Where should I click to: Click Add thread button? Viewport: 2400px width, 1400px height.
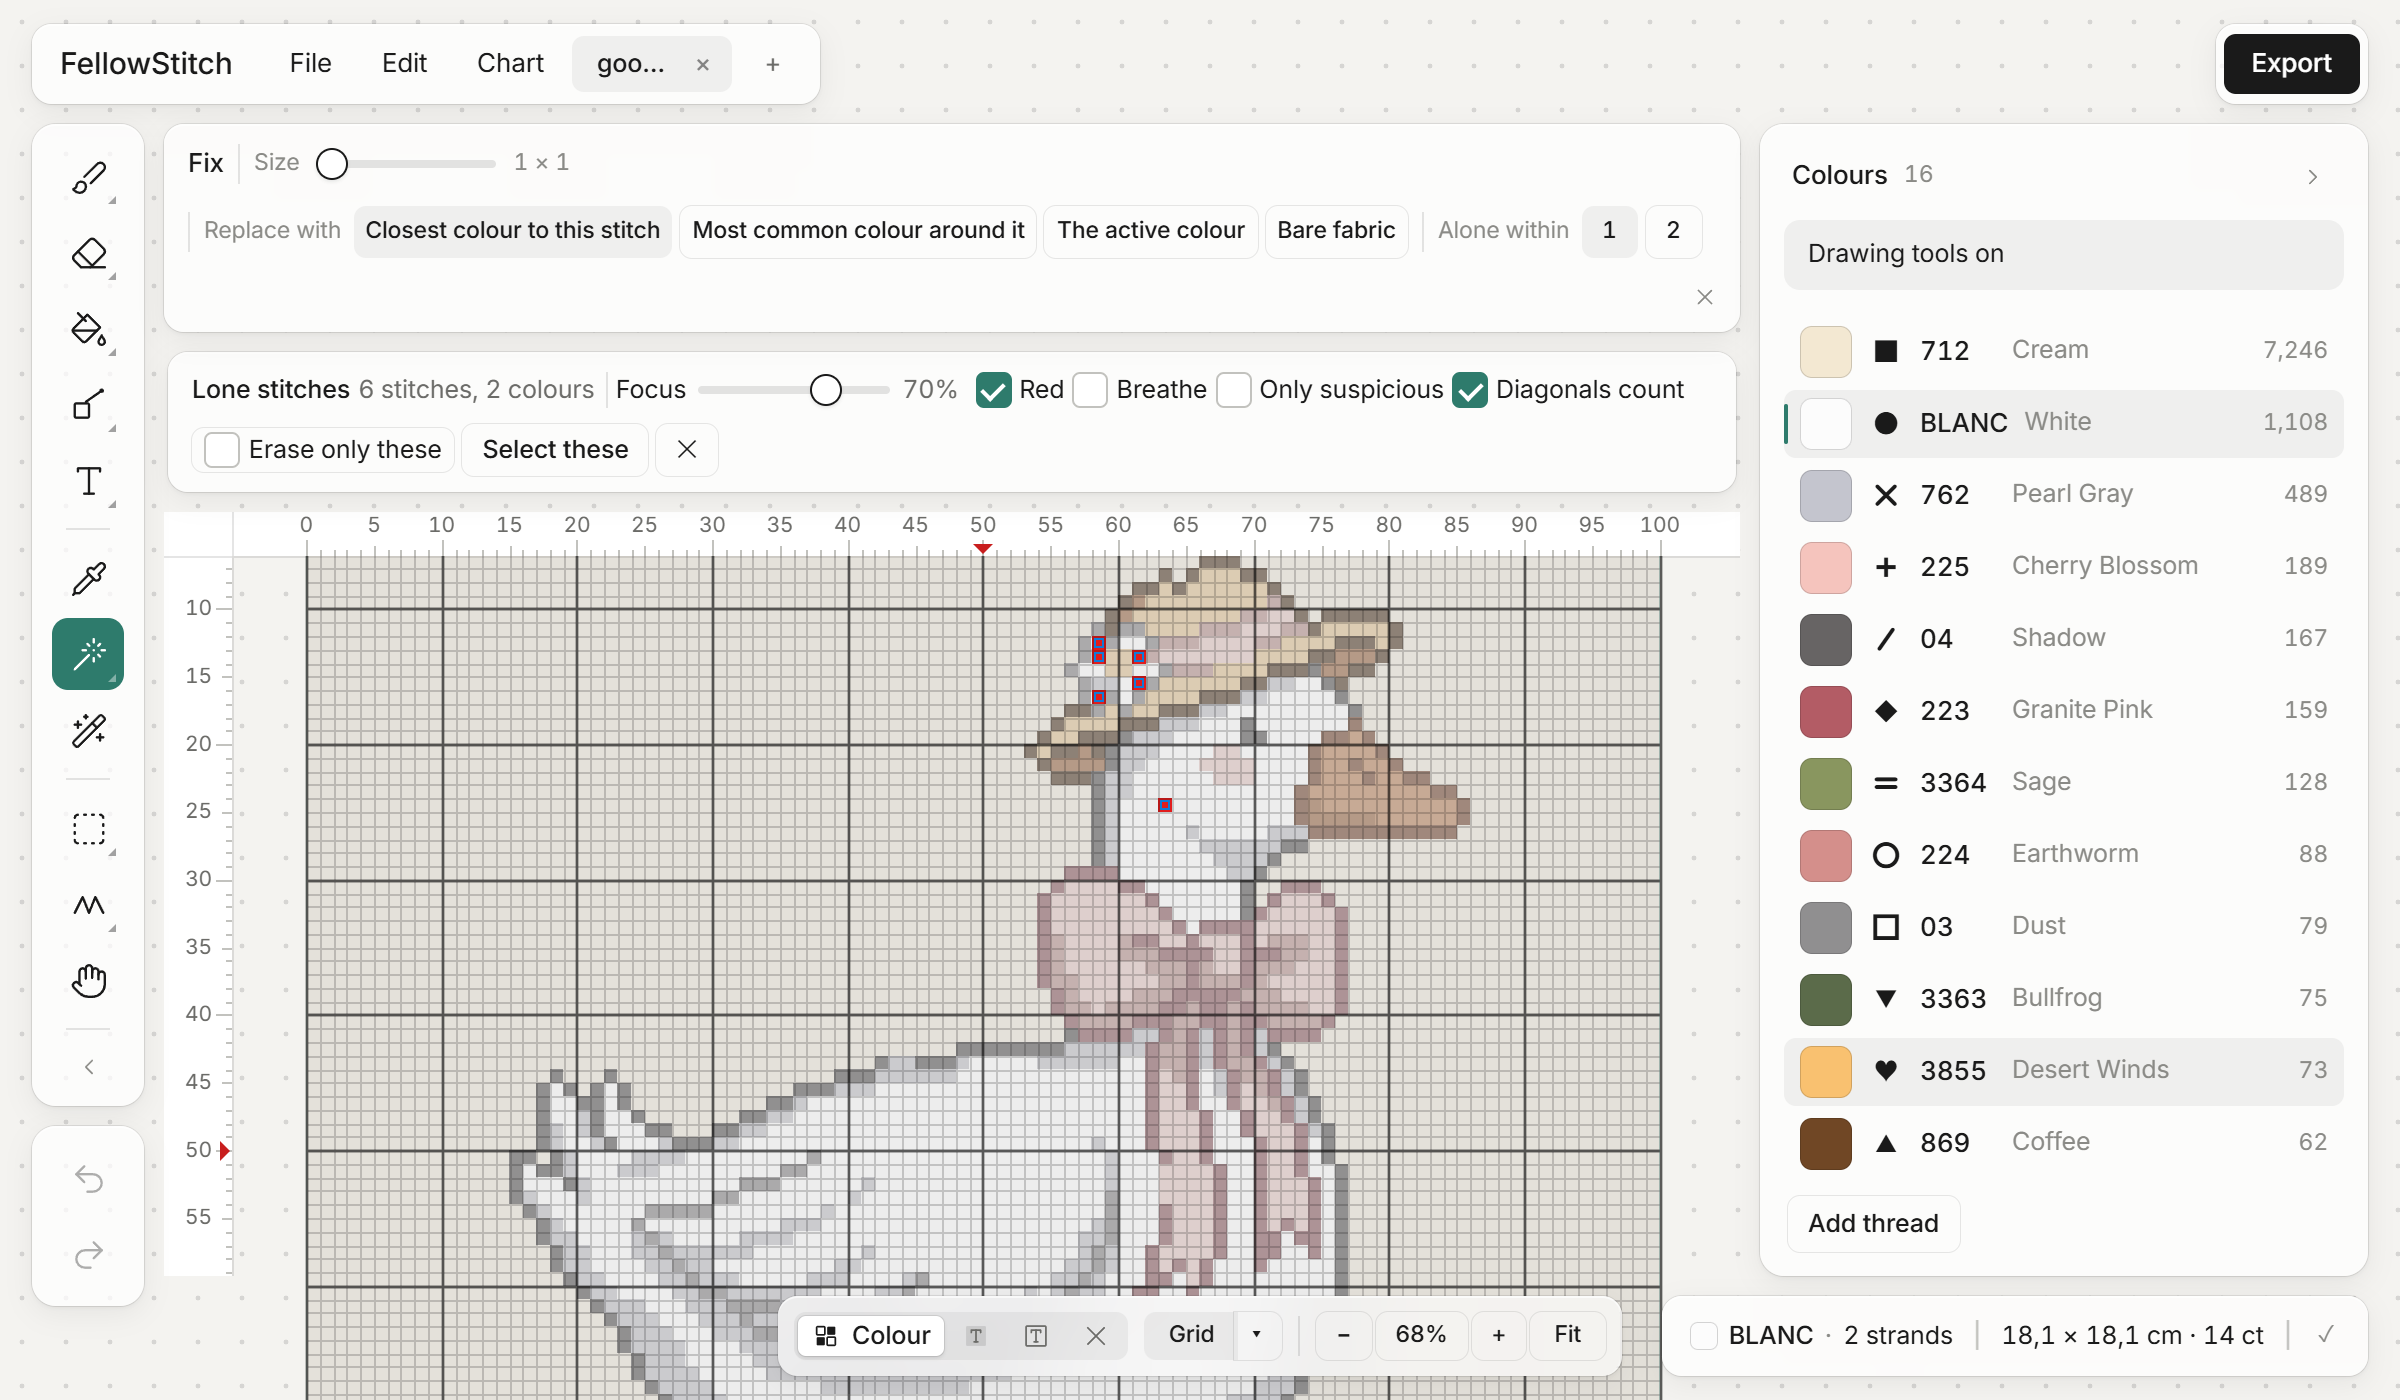(x=1873, y=1223)
